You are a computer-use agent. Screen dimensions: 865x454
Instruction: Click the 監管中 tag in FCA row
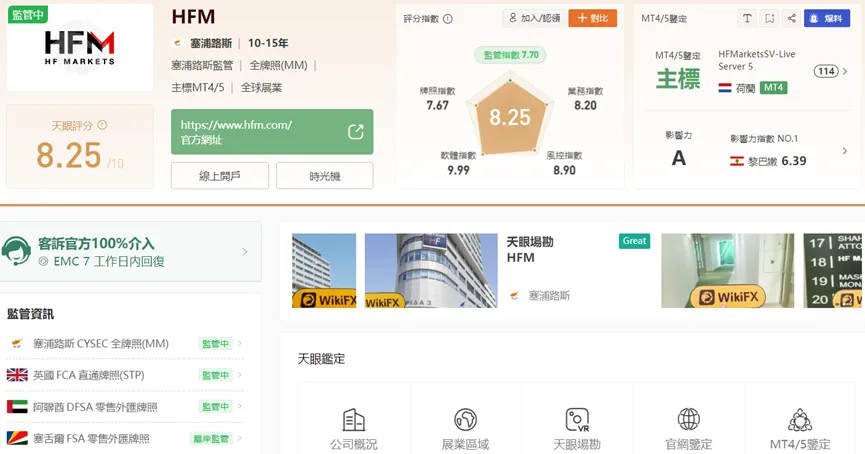215,375
